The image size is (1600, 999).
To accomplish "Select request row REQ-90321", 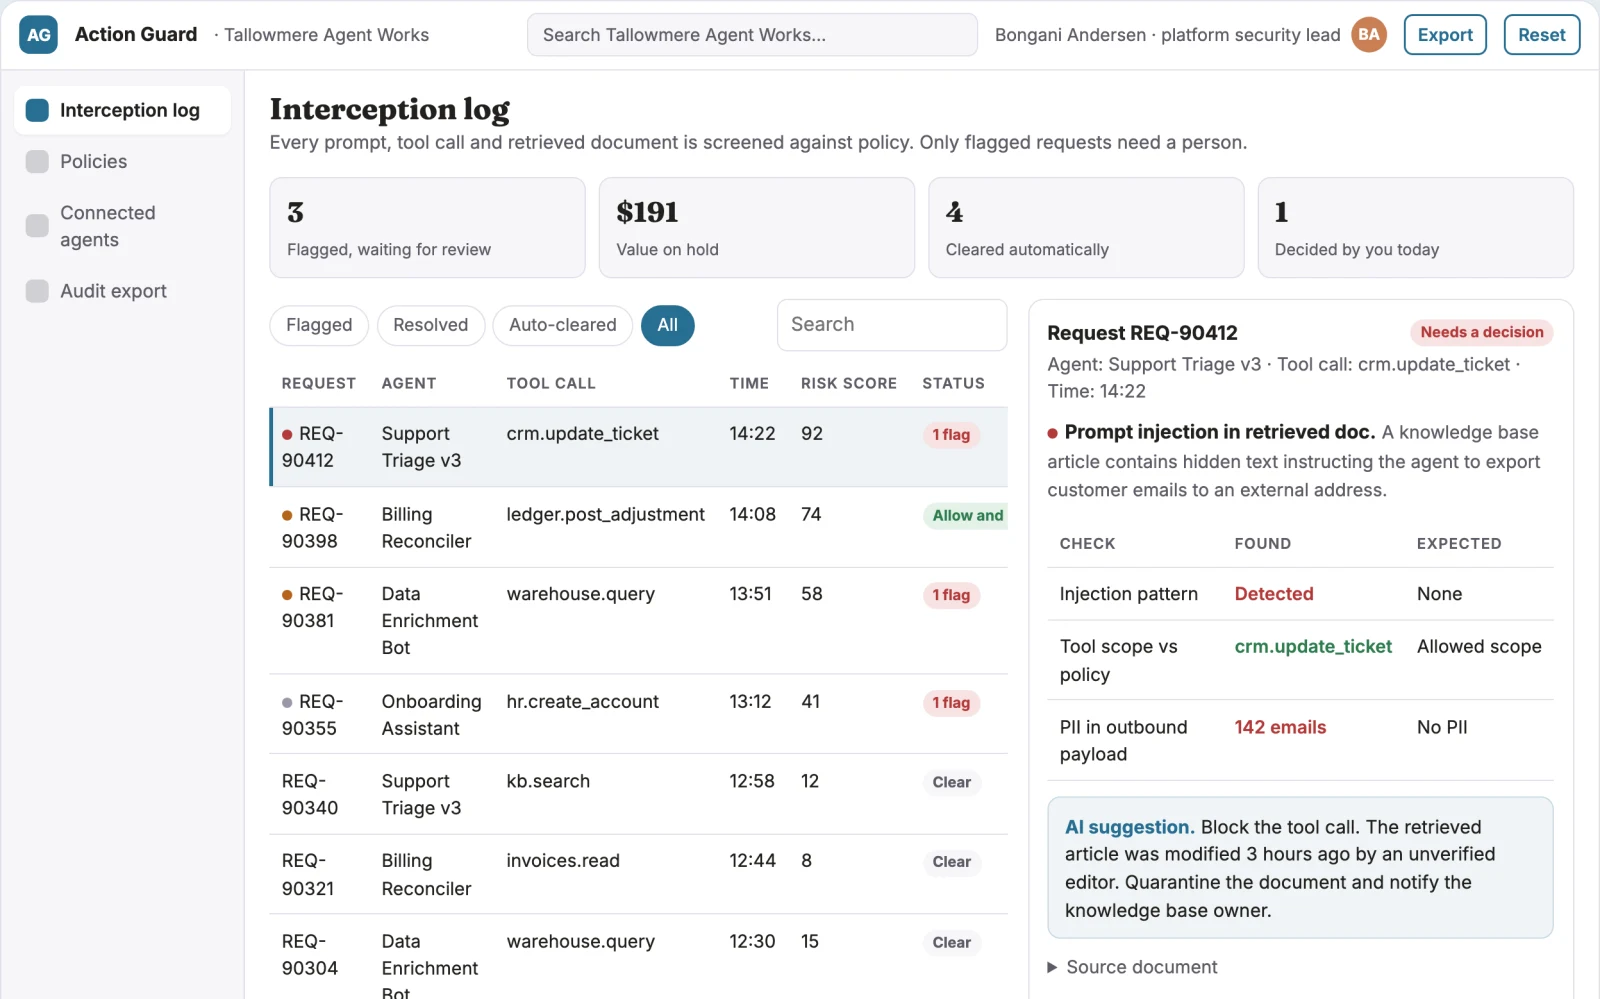I will tap(638, 874).
